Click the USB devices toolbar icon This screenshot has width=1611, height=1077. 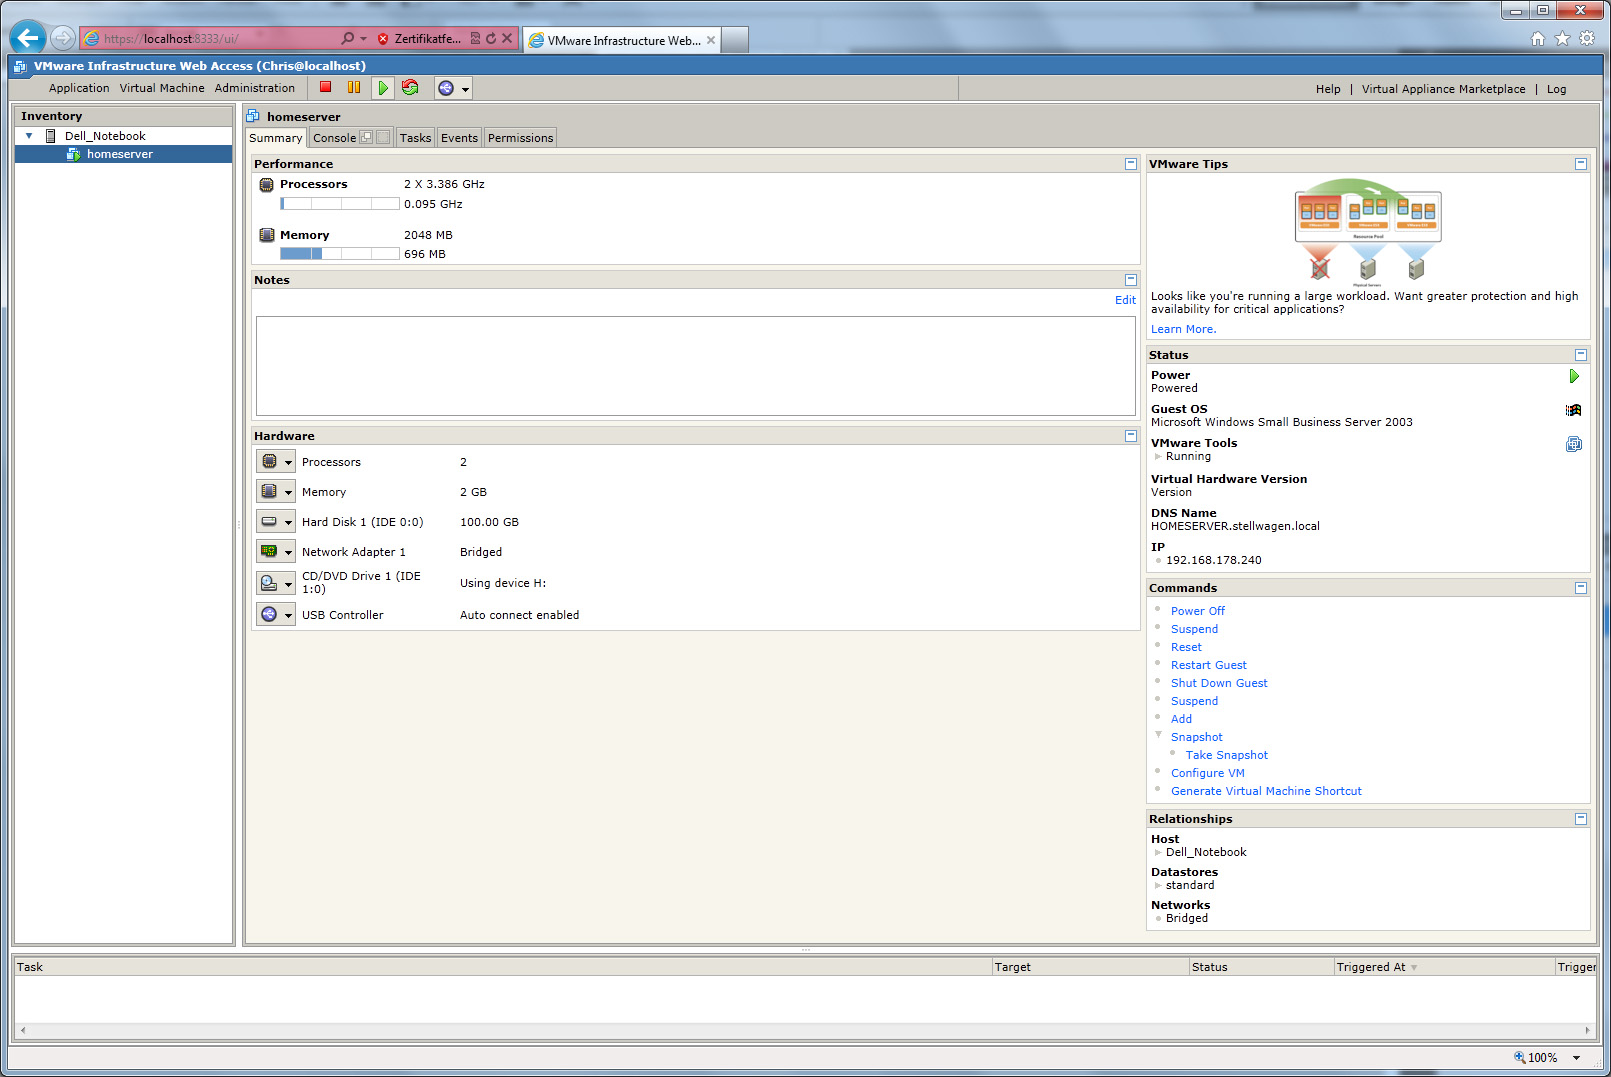tap(446, 88)
